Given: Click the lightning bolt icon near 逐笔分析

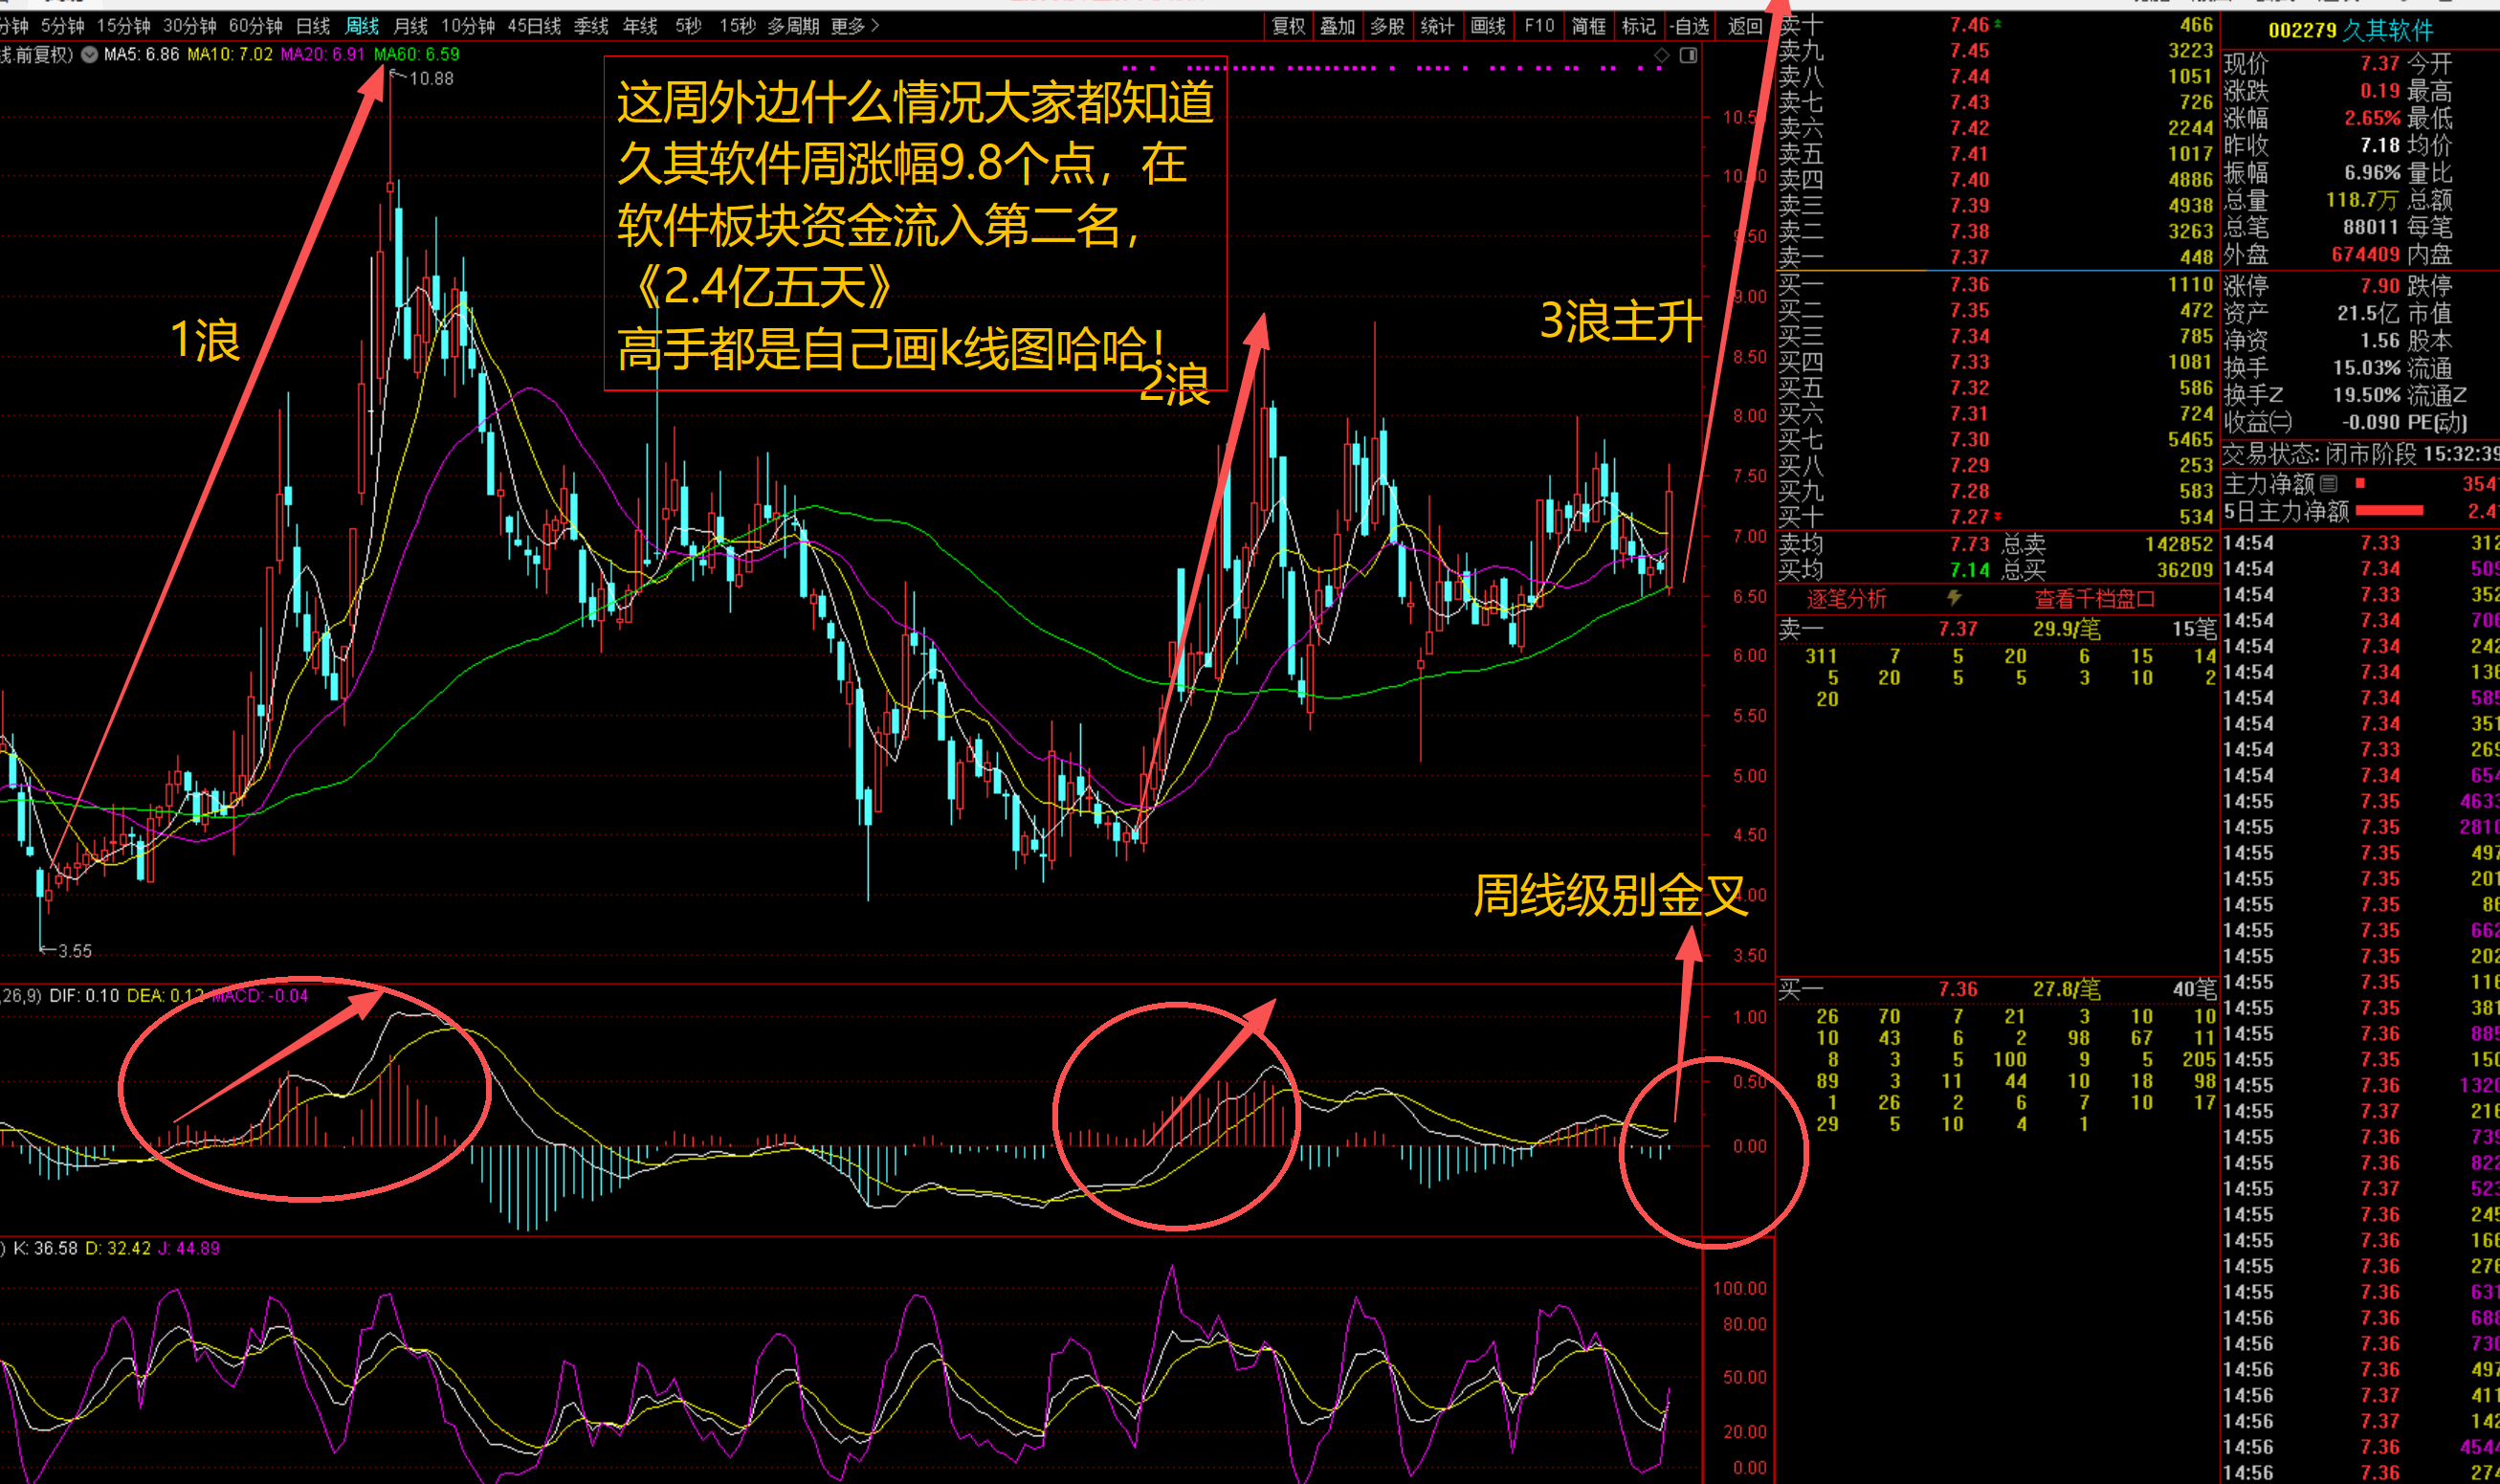Looking at the screenshot, I should tap(1954, 597).
